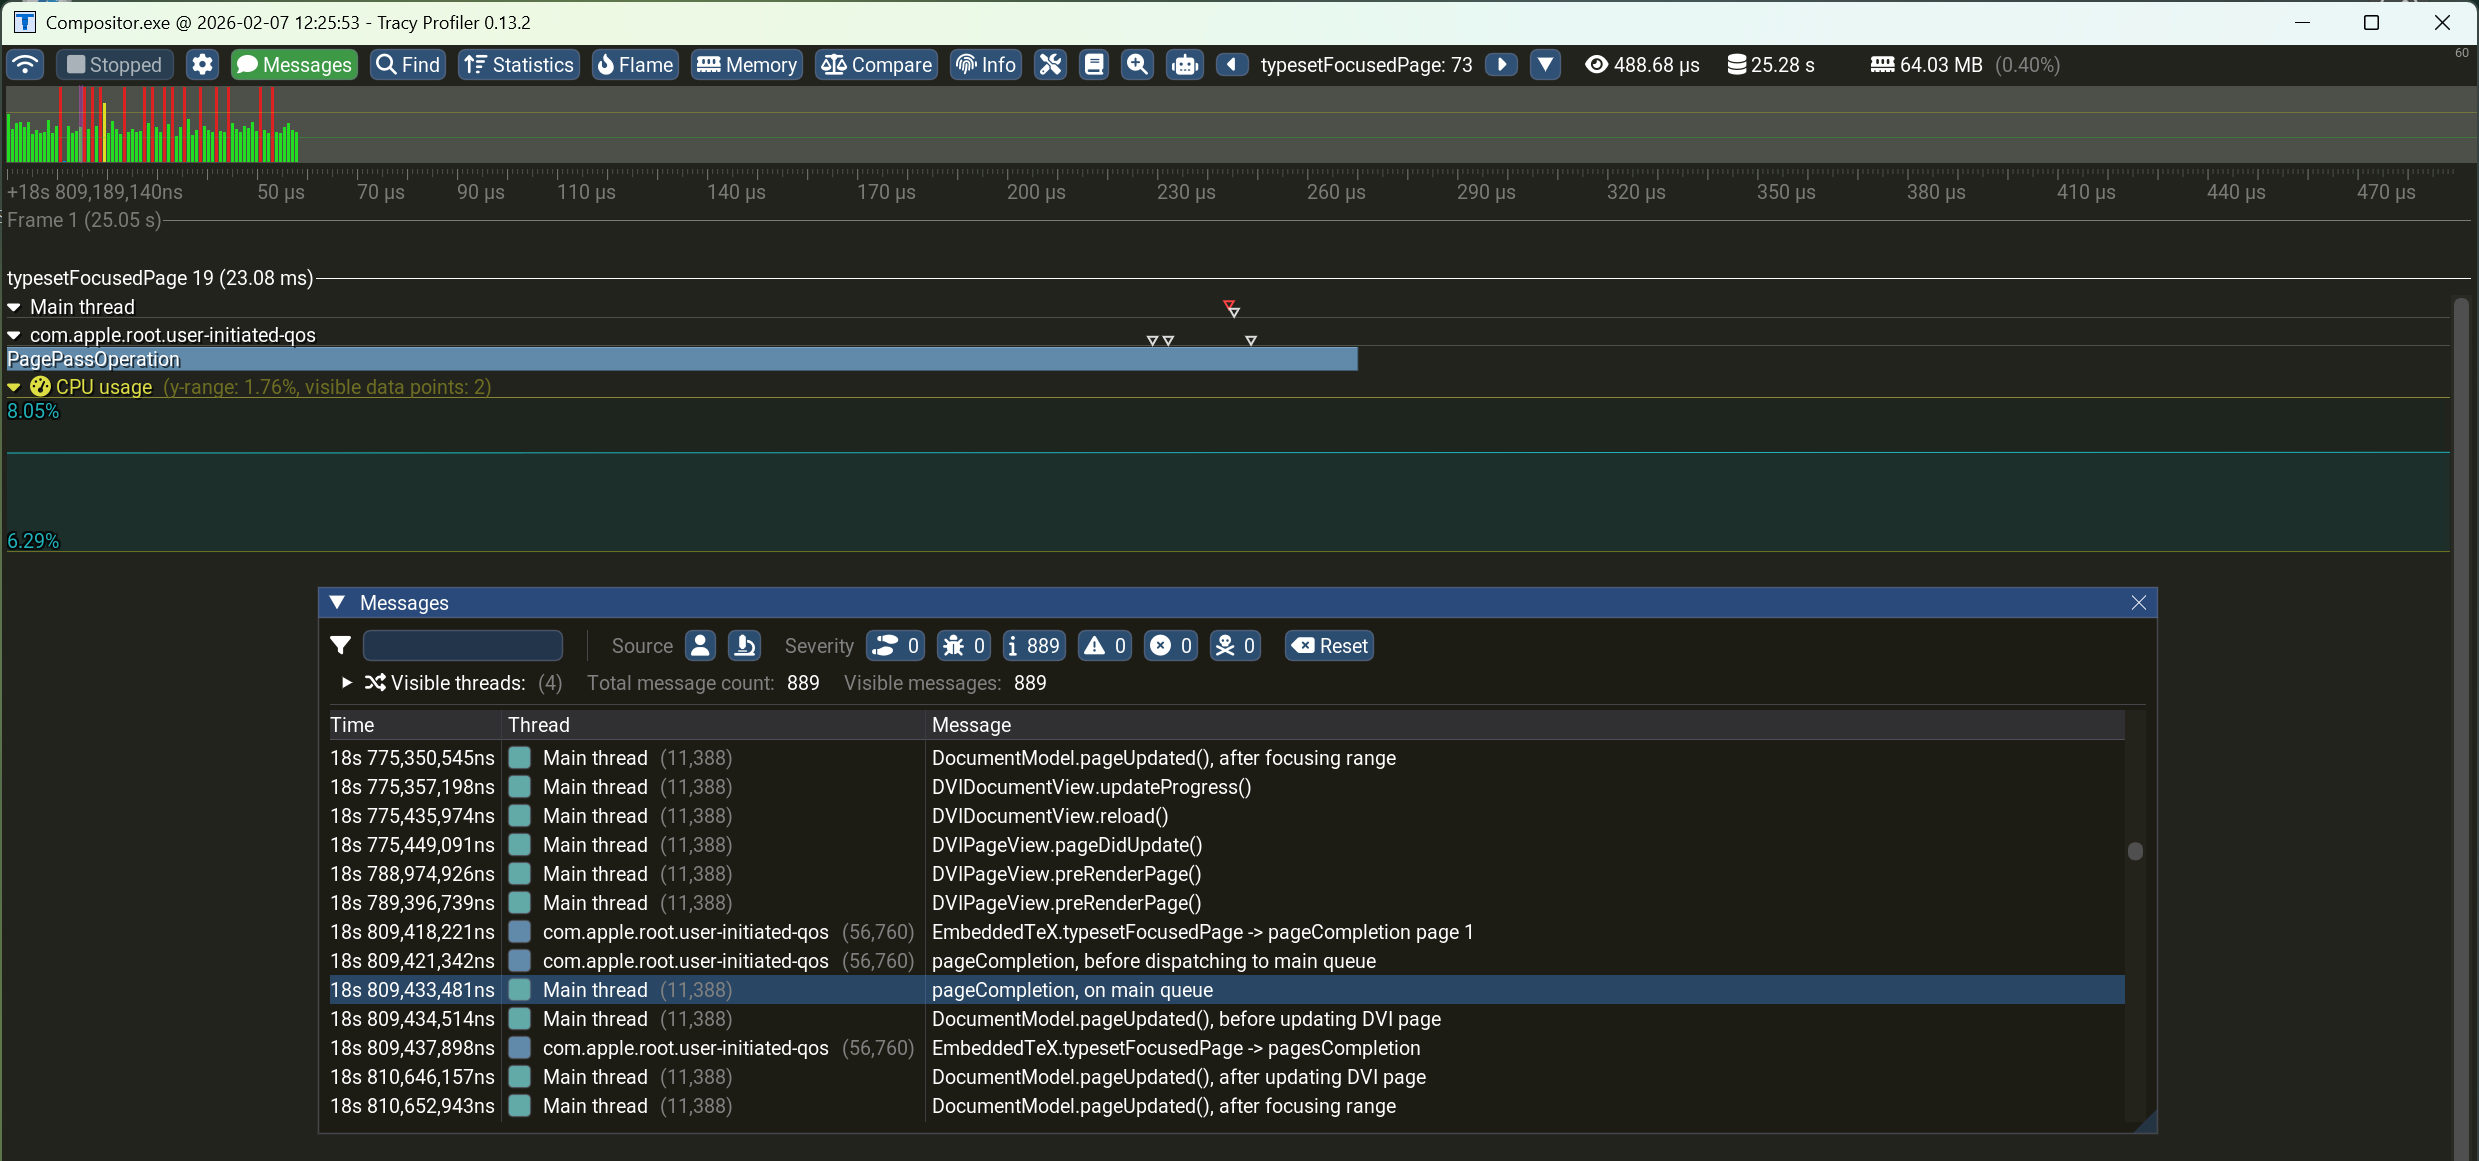Go to previous typesetFocusedPage frame
The image size is (2479, 1161).
(1232, 65)
